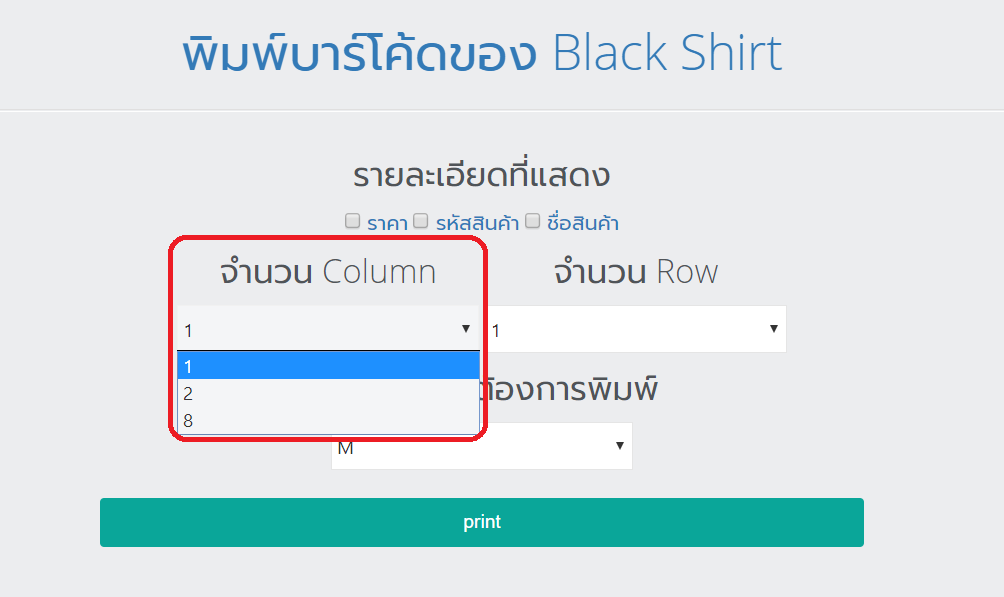Choose option 2 in Column list
This screenshot has width=1004, height=597.
coord(328,394)
